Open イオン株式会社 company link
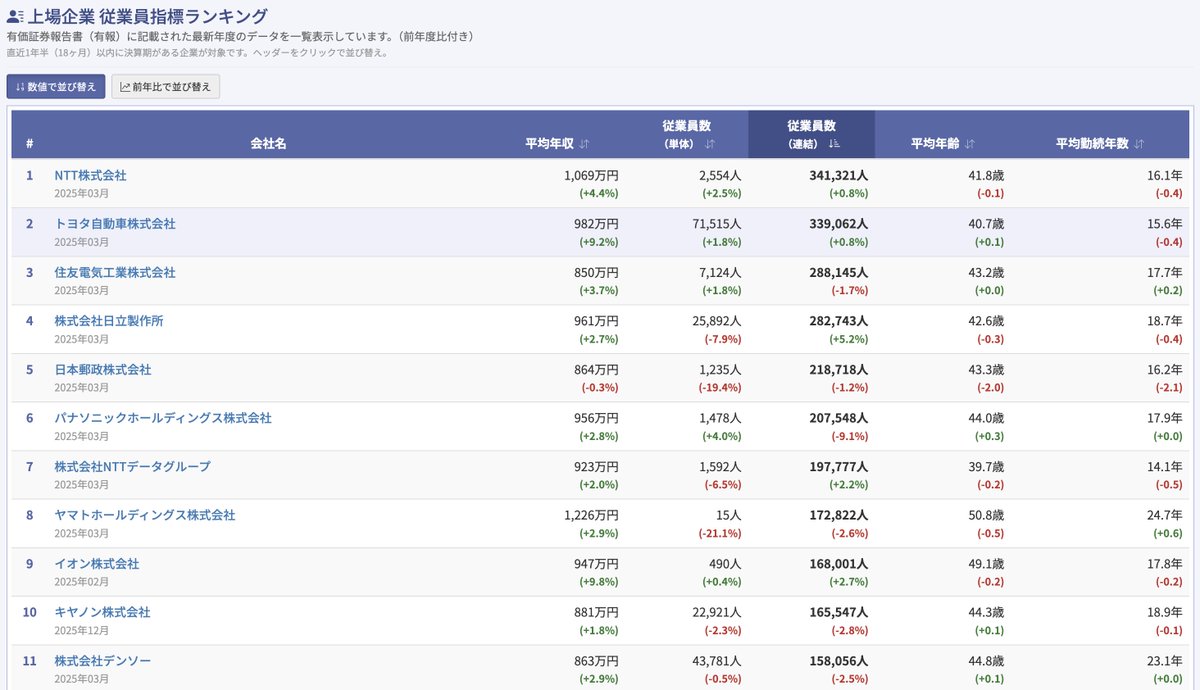The height and width of the screenshot is (690, 1200). [x=97, y=564]
